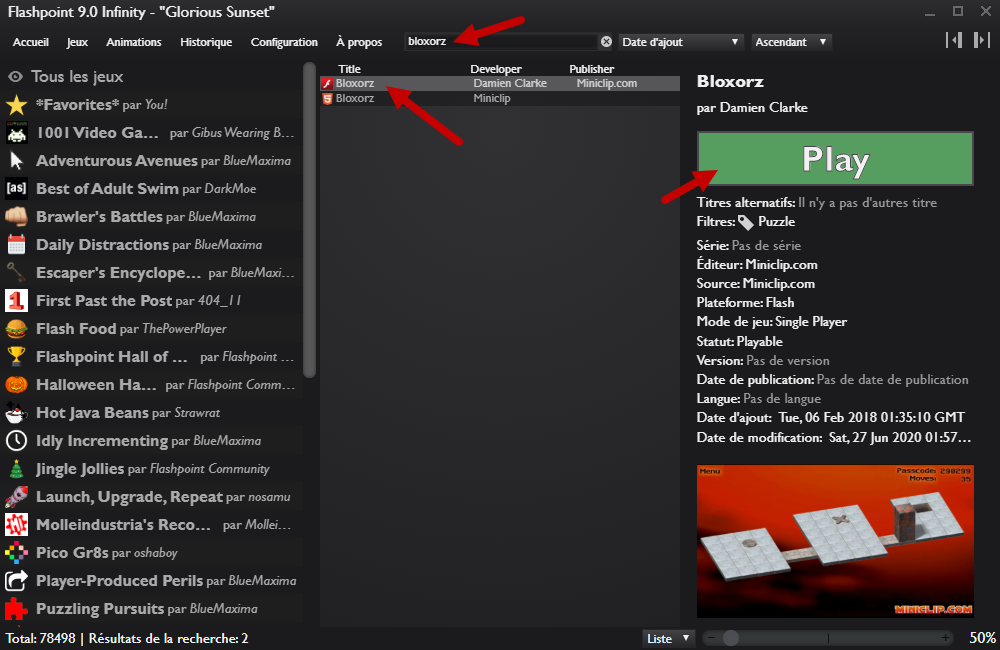Sort by the Publisher column header
The image size is (1000, 650).
pyautogui.click(x=592, y=69)
